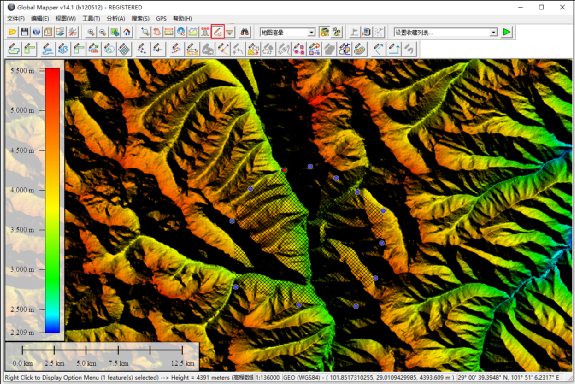The image size is (575, 384).
Task: Open the favorites list combo box
Action: (x=445, y=32)
